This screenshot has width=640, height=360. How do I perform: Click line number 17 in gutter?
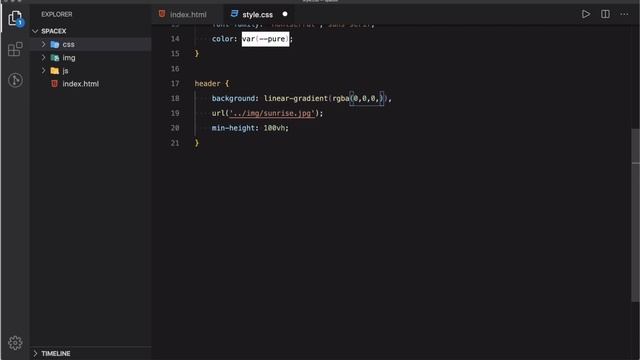(175, 83)
